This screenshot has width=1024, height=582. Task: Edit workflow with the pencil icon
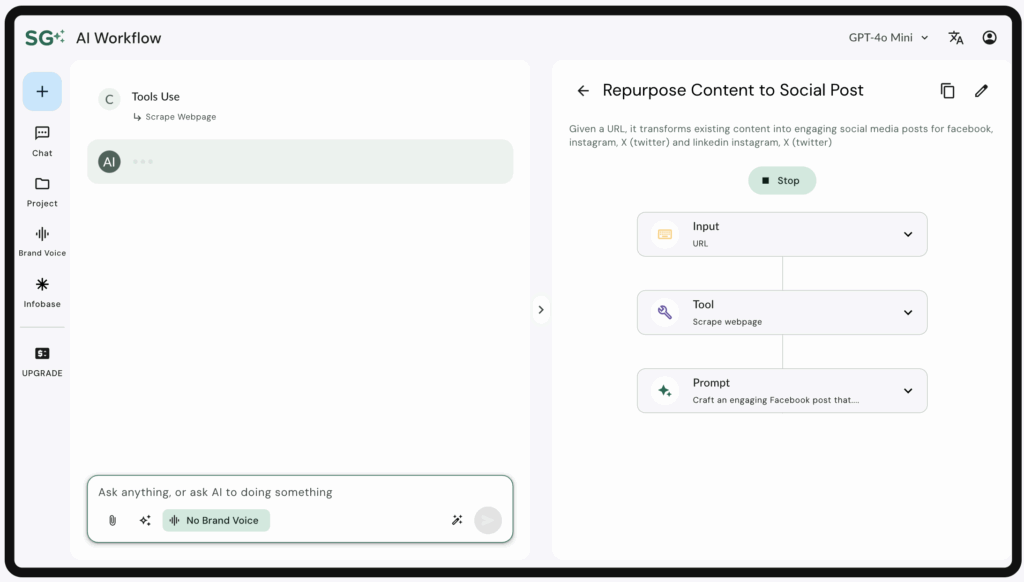pos(981,91)
